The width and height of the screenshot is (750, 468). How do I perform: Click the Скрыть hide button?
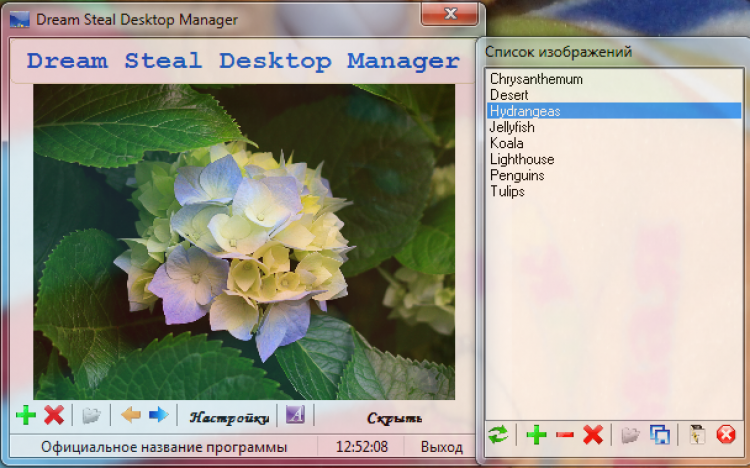[x=394, y=418]
